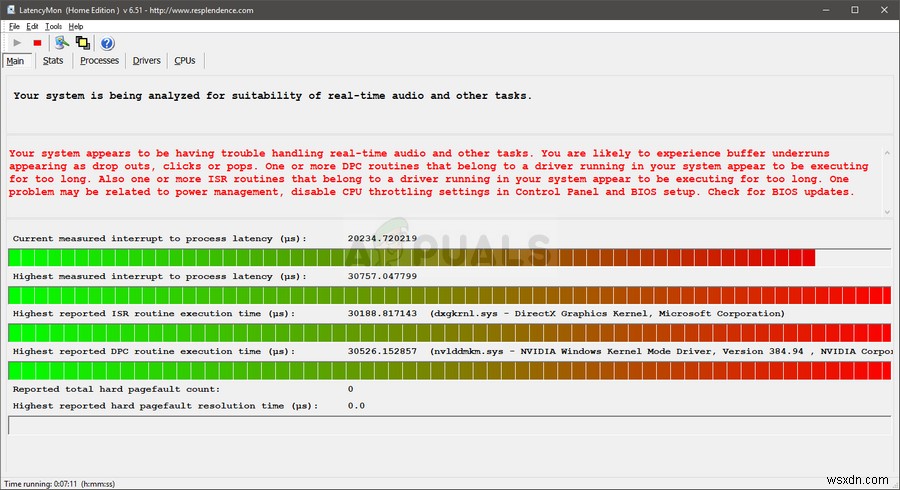Click the highest latency value 30757.047799
The image size is (900, 490).
coord(382,277)
